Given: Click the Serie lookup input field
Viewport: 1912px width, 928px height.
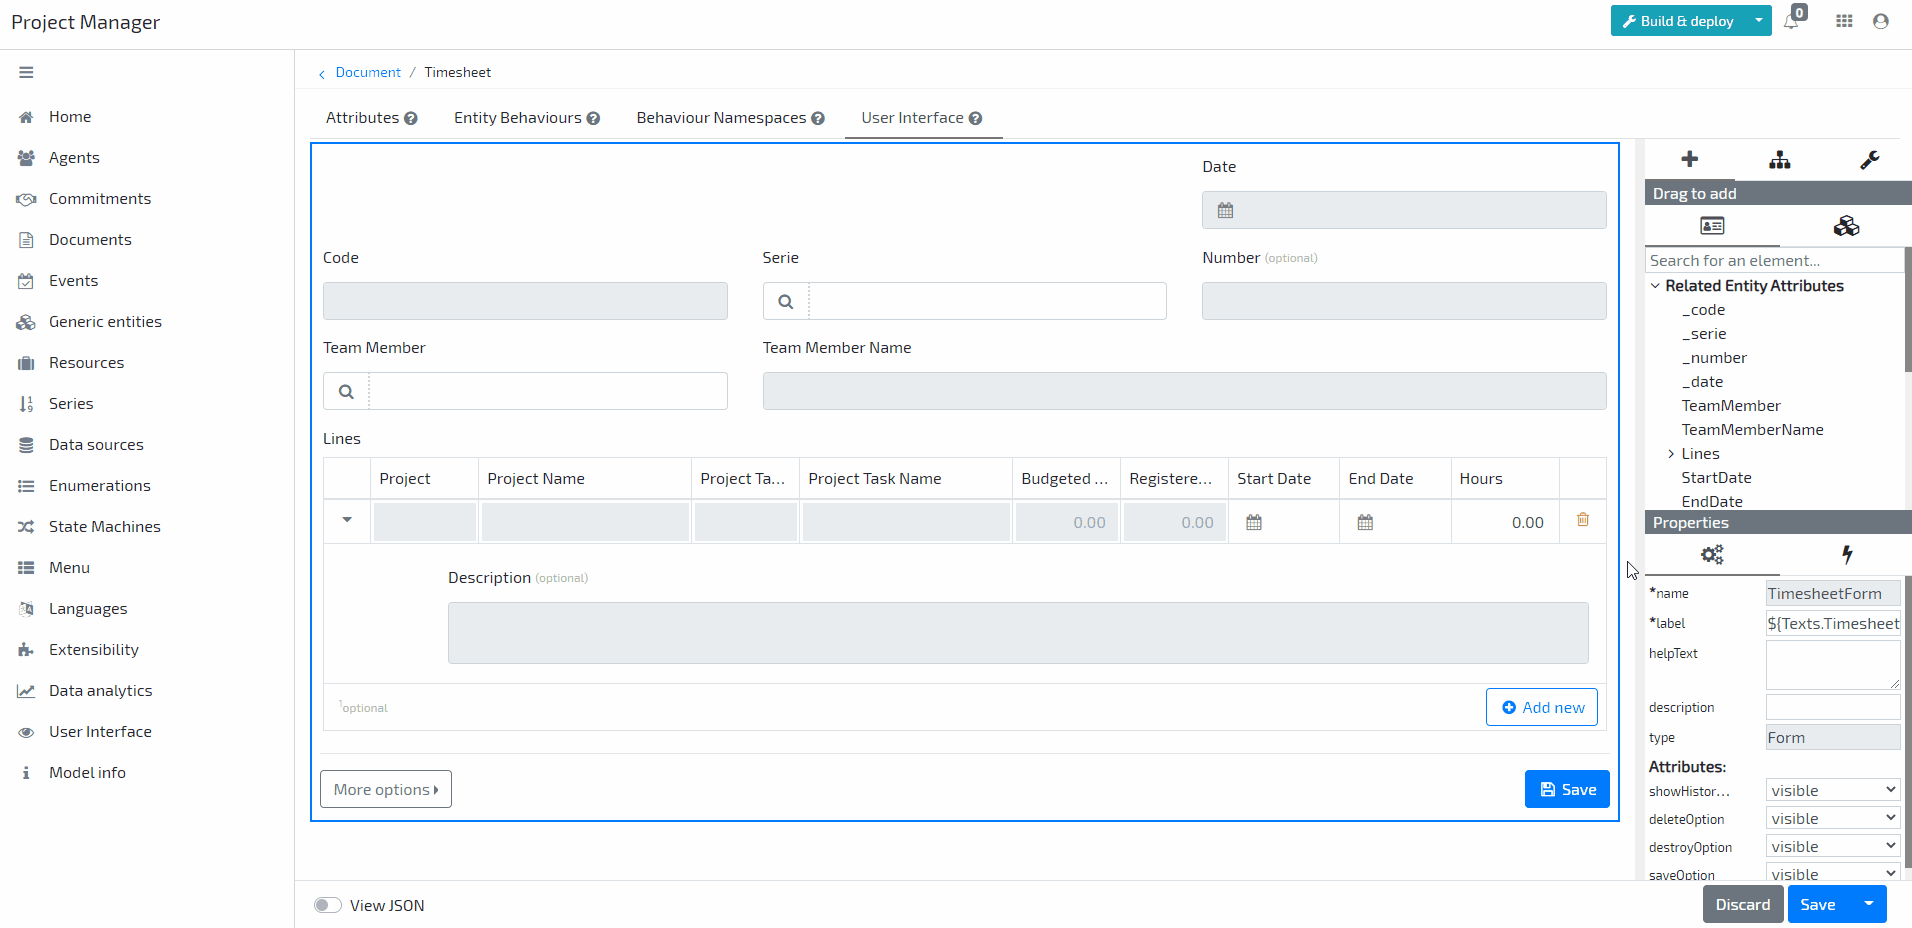Looking at the screenshot, I should (x=987, y=301).
